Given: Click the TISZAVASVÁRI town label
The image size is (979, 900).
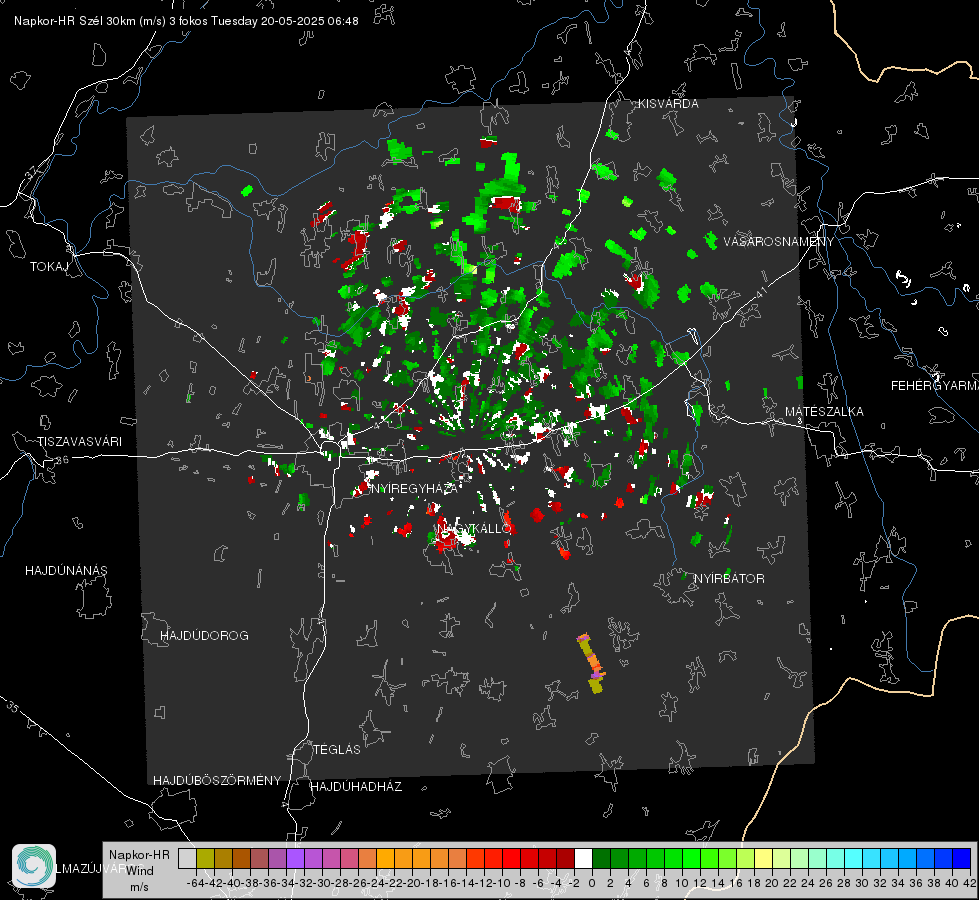Looking at the screenshot, I should coord(79,442).
